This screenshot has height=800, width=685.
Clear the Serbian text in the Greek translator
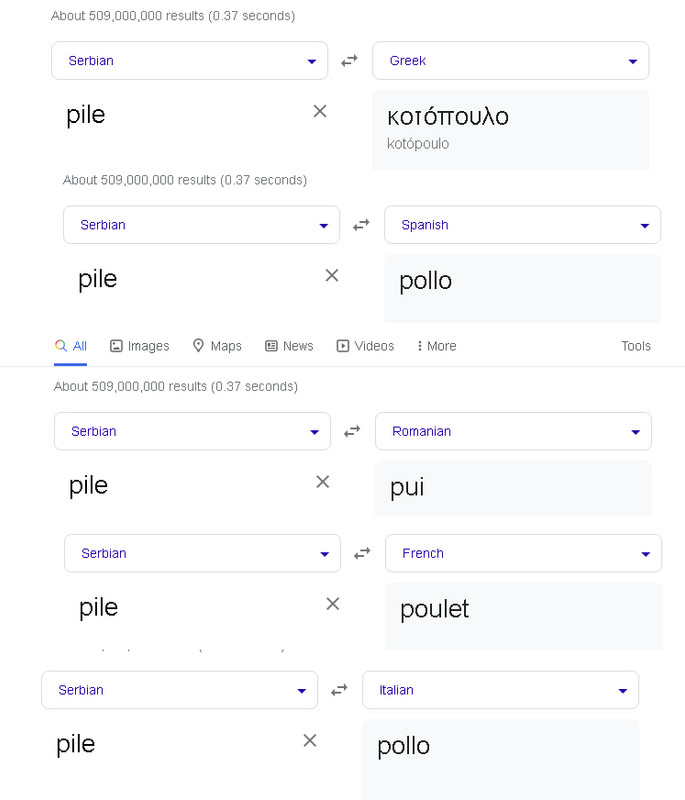(320, 111)
